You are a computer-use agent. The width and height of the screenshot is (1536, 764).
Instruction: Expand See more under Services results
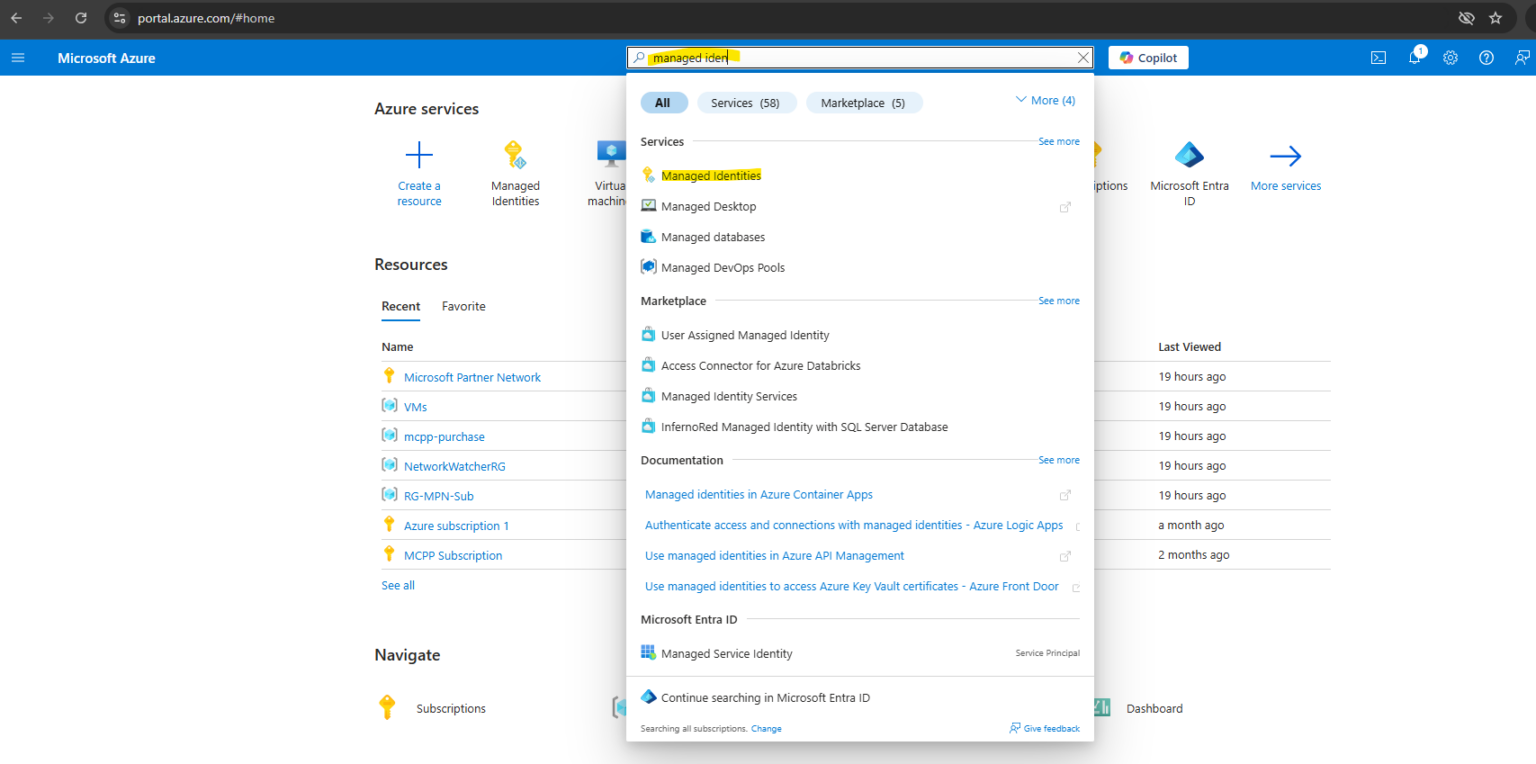pos(1058,141)
